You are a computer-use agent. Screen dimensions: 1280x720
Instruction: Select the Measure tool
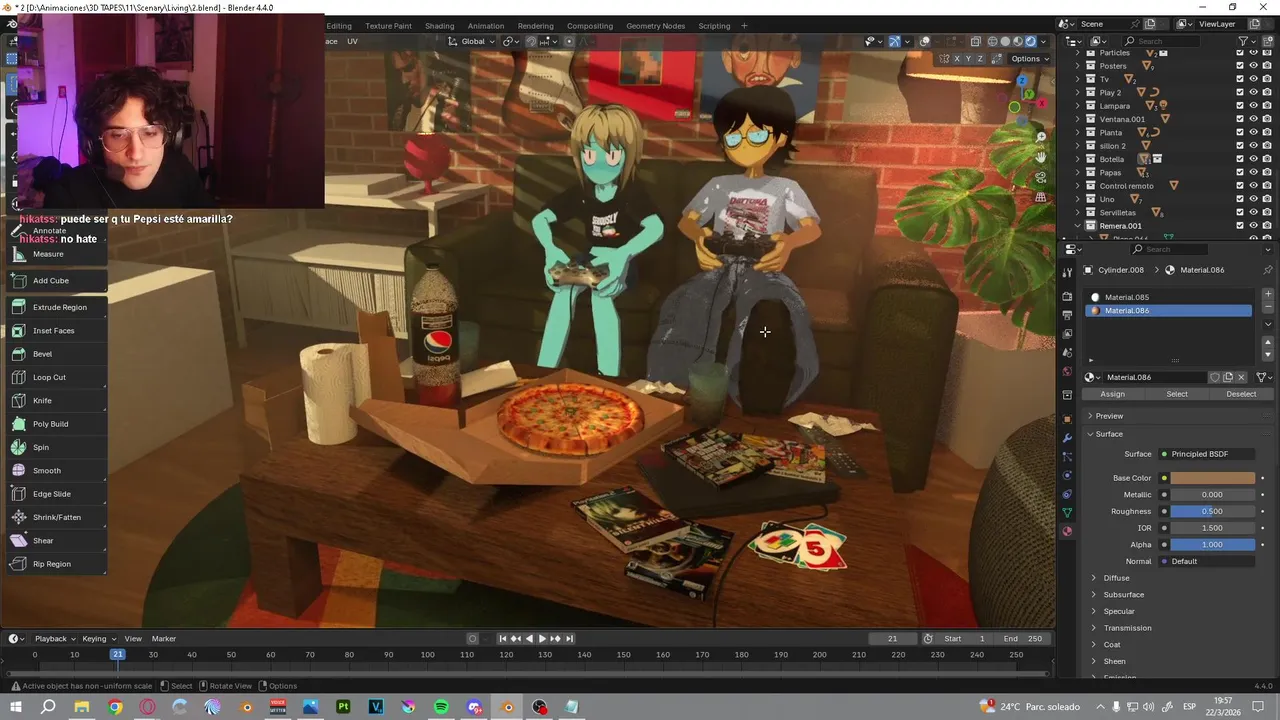[56, 254]
